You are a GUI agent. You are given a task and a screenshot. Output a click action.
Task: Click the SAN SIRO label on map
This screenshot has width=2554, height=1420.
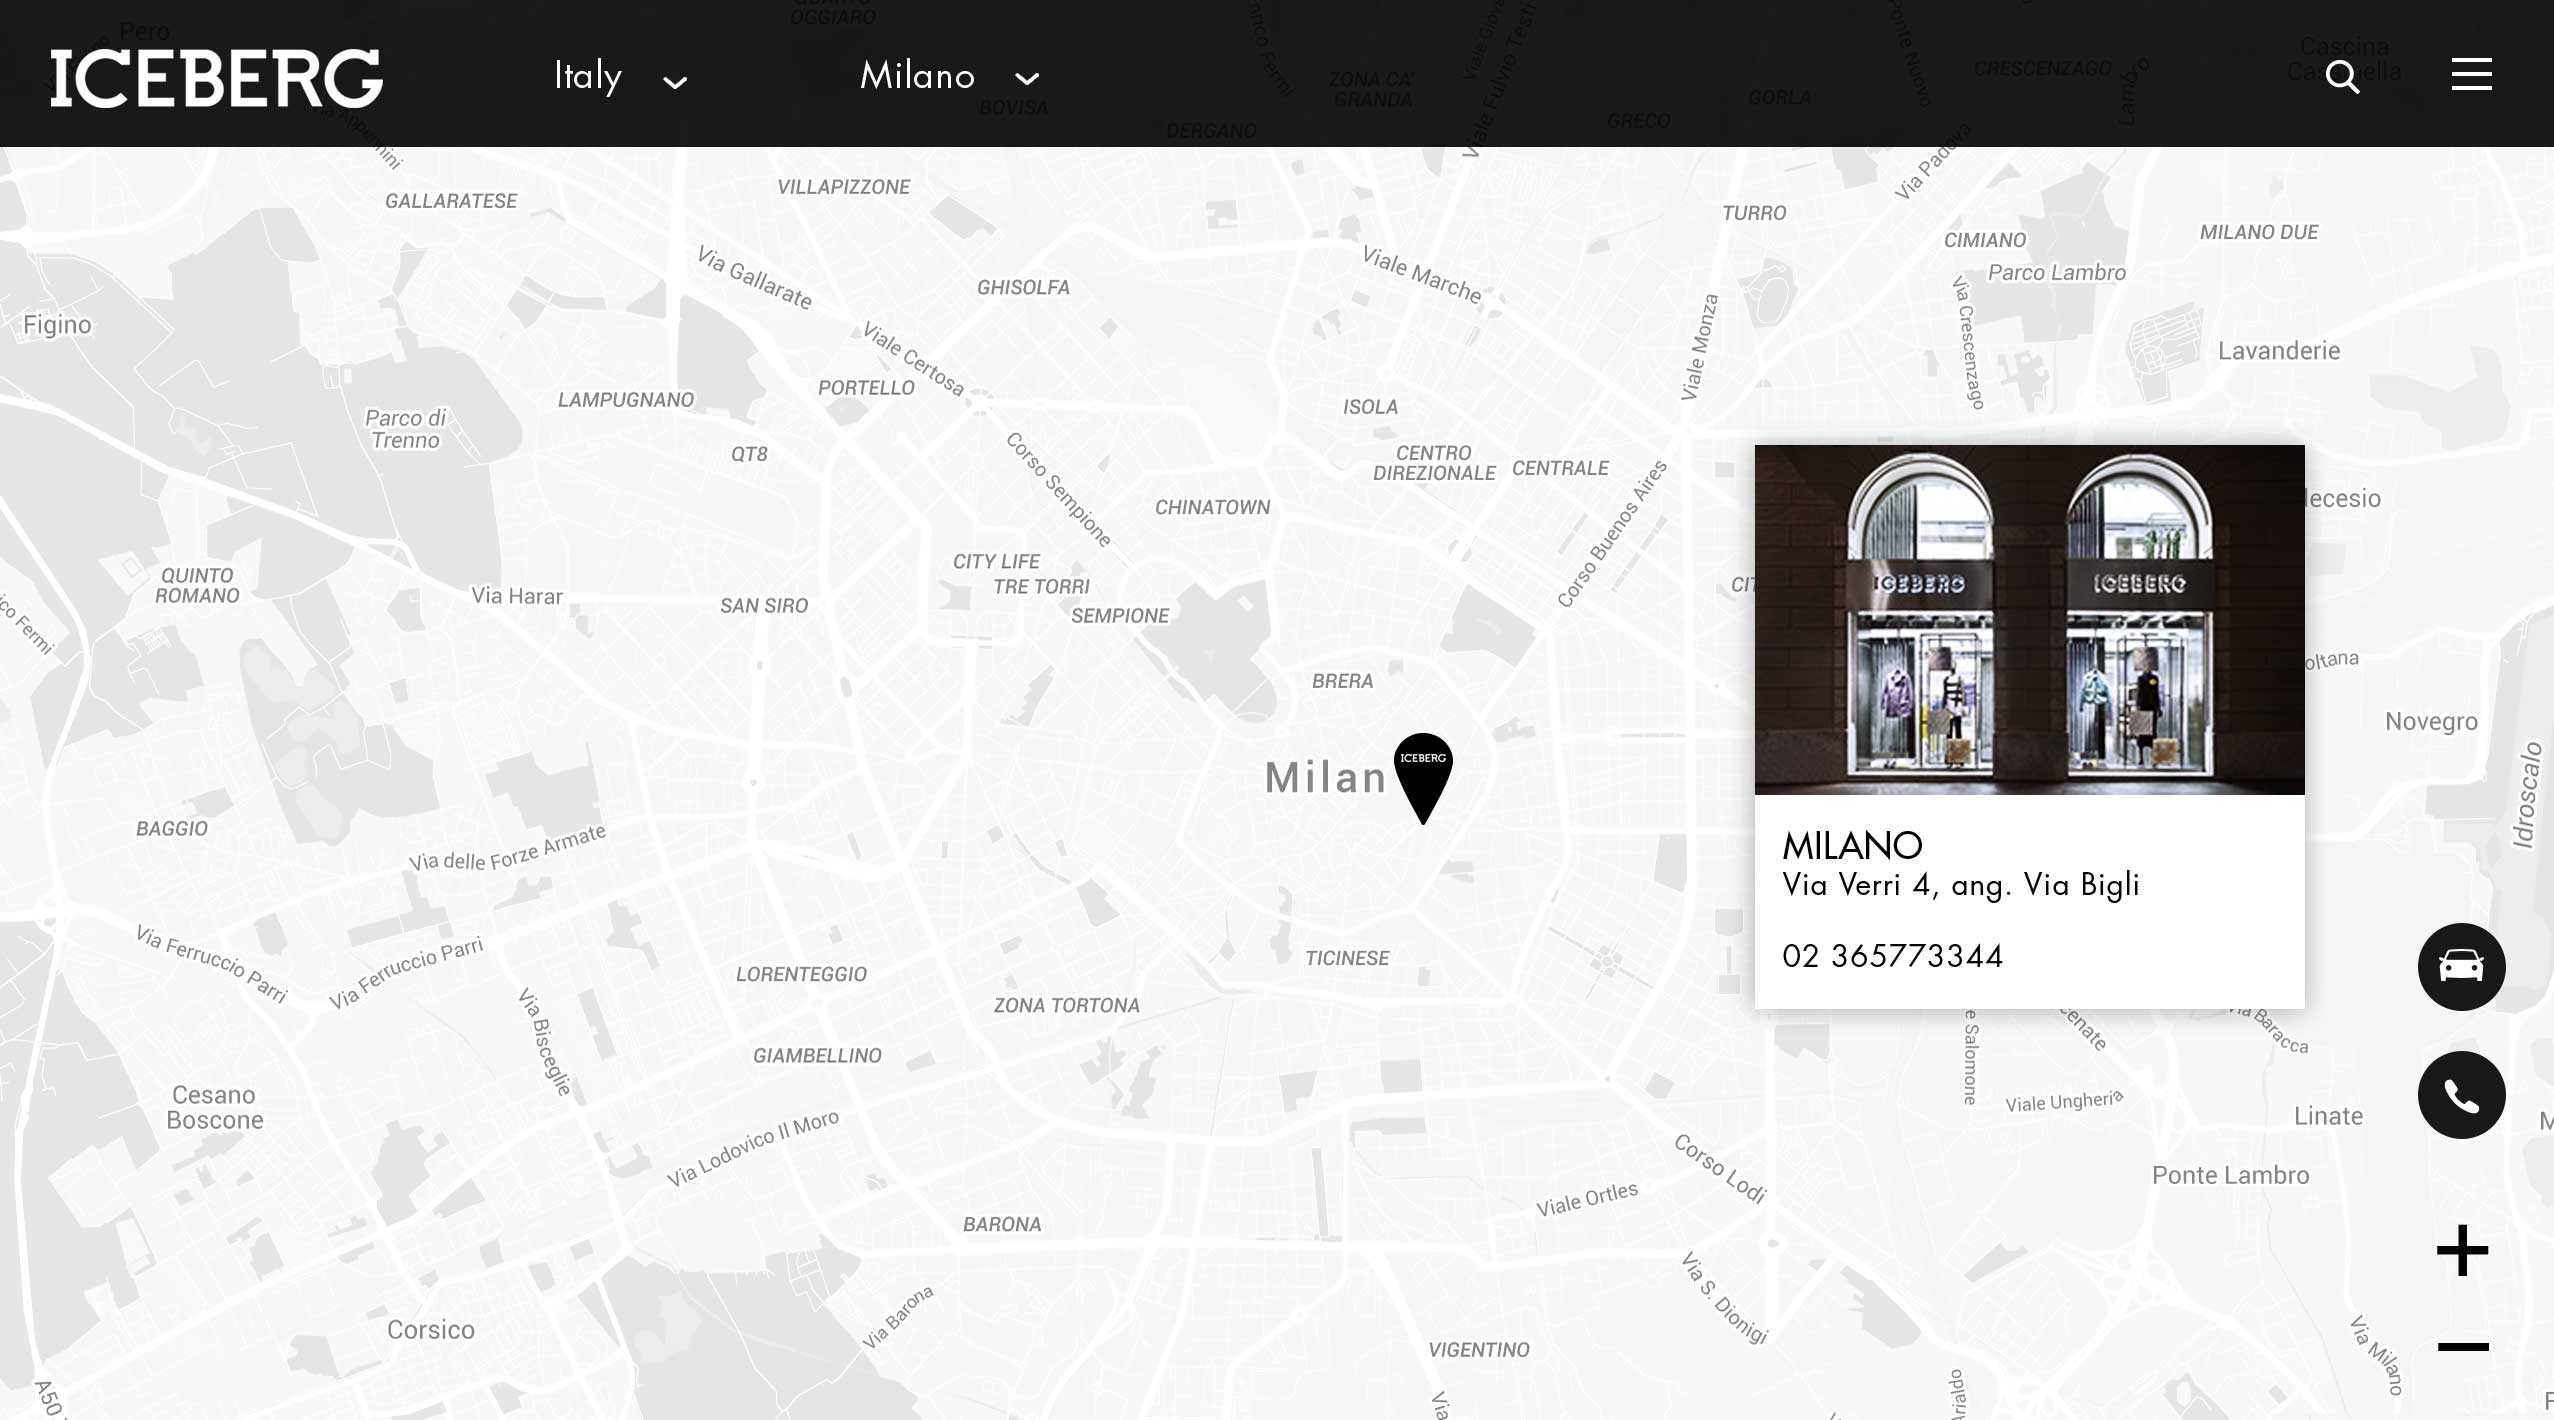click(x=764, y=605)
